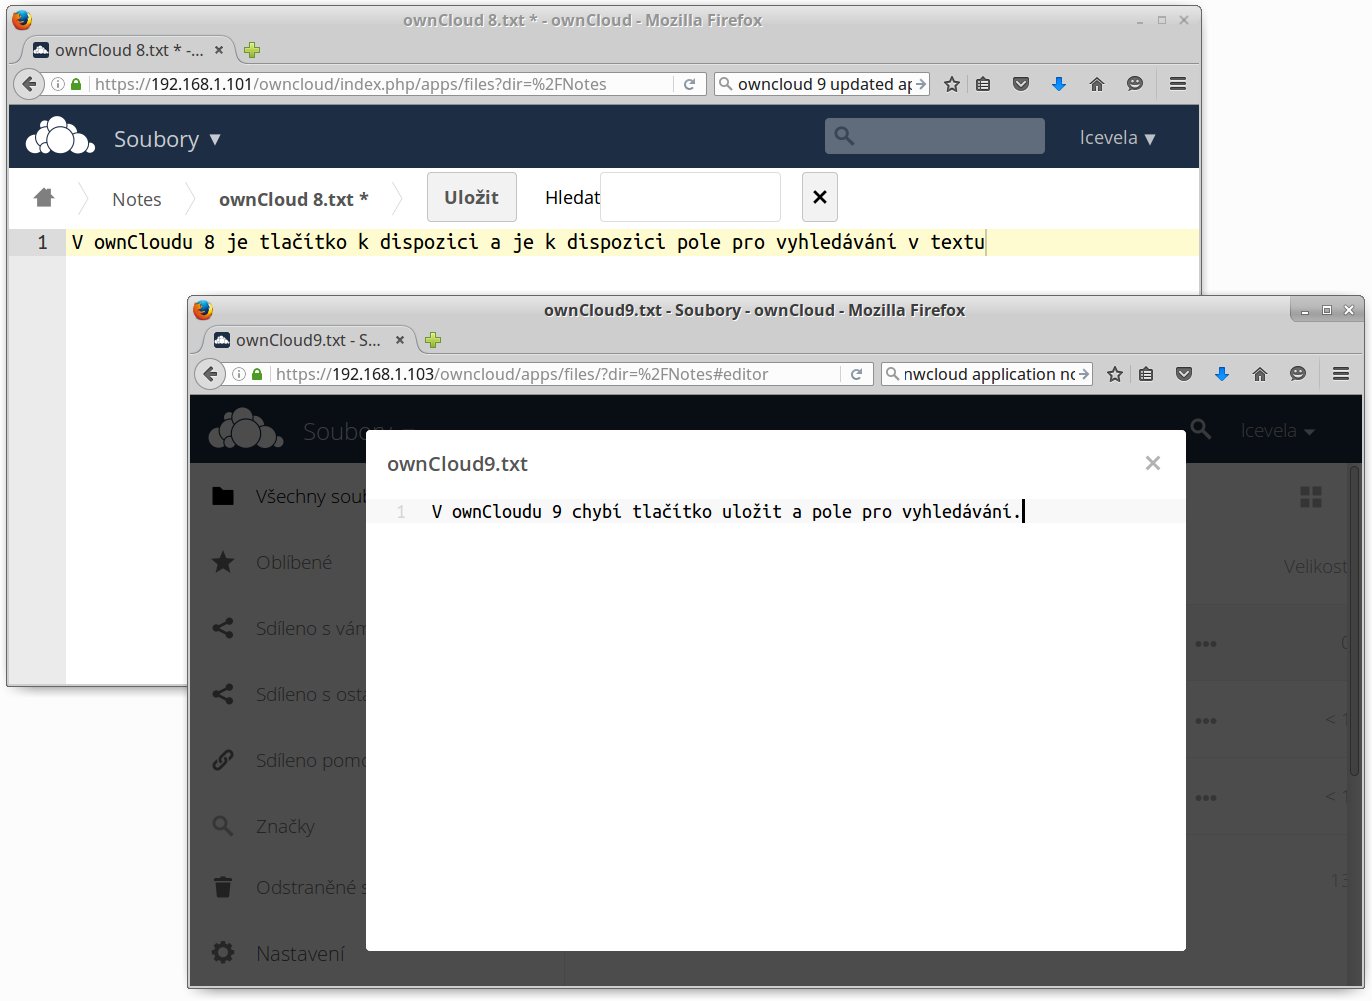Bookmark page star in ownCloud 8 Firefox window
This screenshot has height=1001, width=1372.
[952, 84]
